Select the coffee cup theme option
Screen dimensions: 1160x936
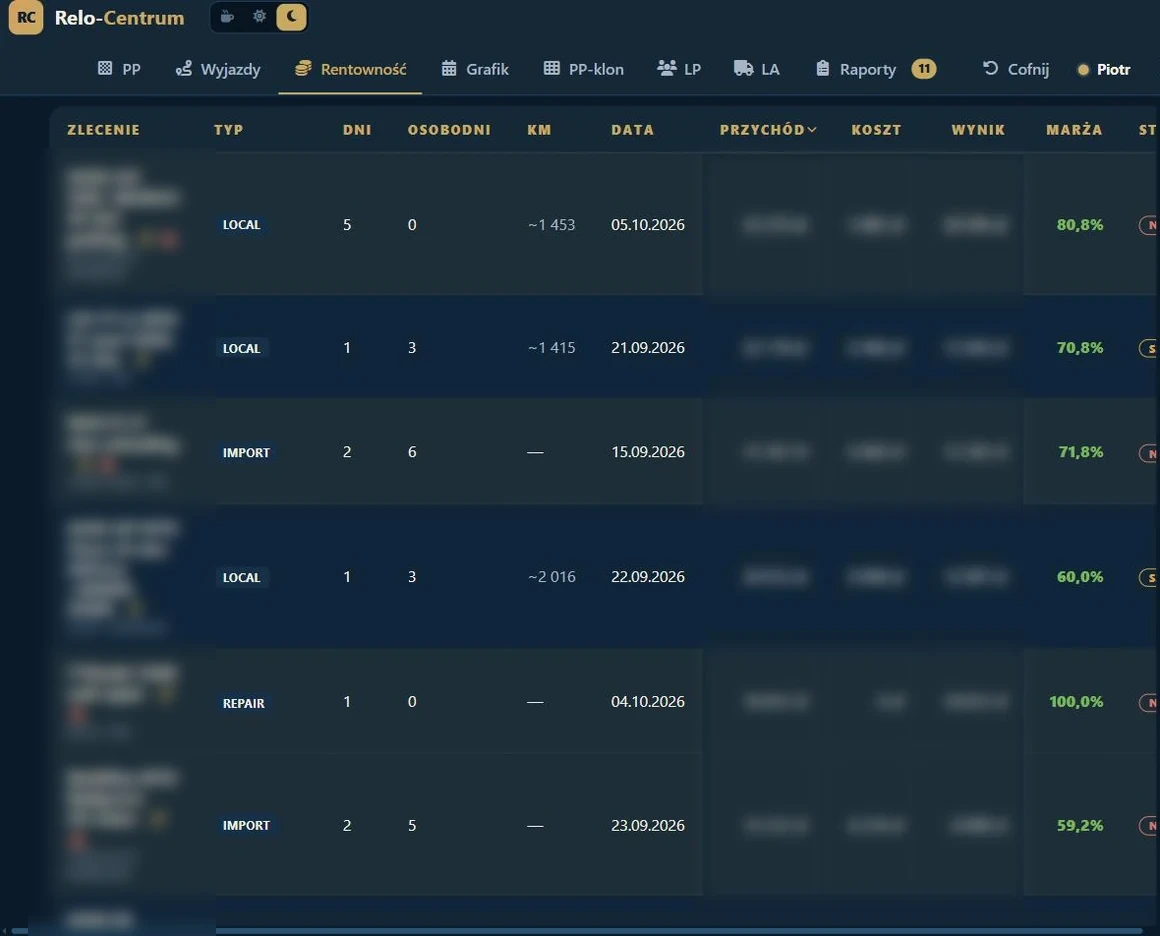tap(228, 17)
